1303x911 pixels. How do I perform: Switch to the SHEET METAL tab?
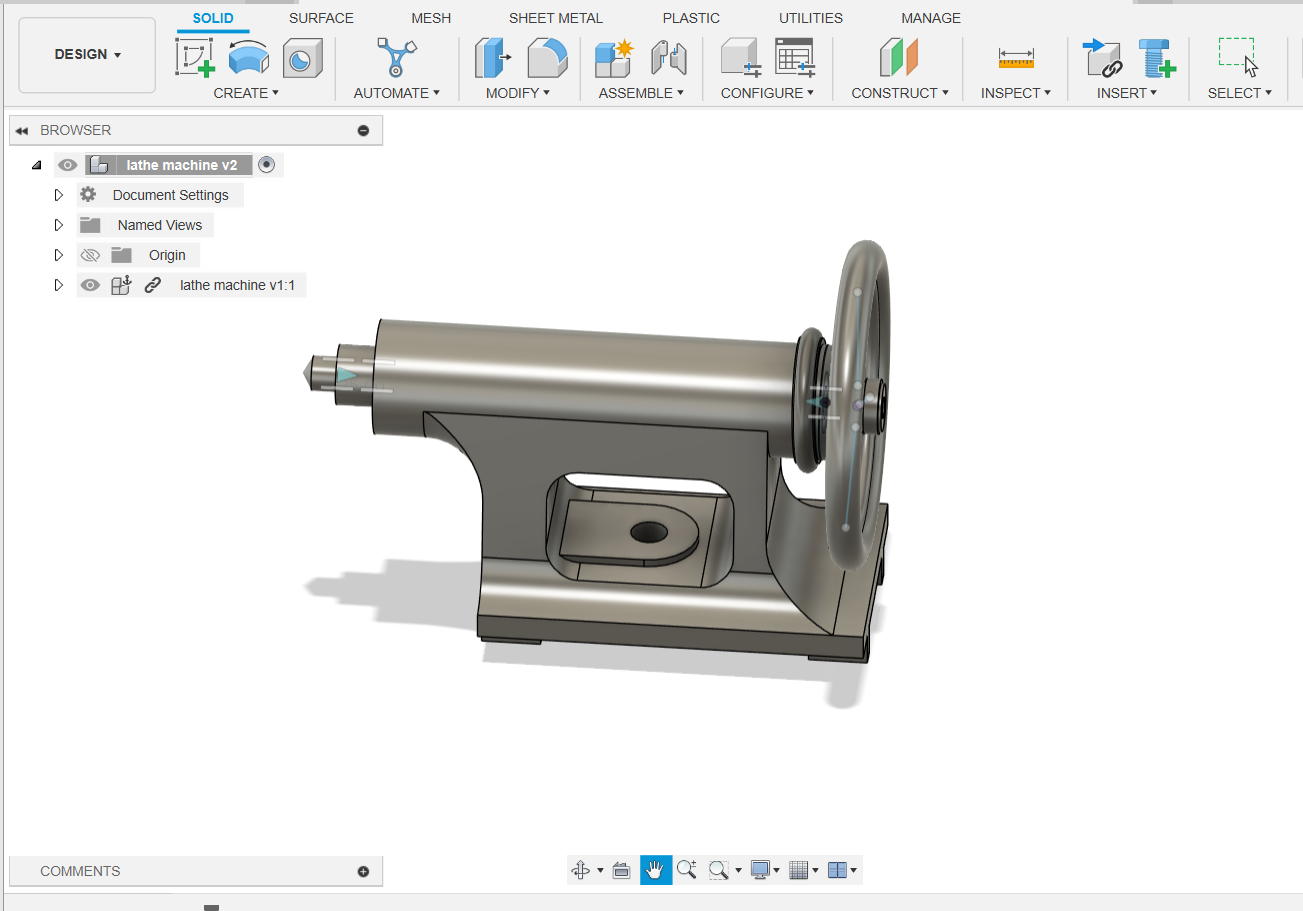(555, 18)
